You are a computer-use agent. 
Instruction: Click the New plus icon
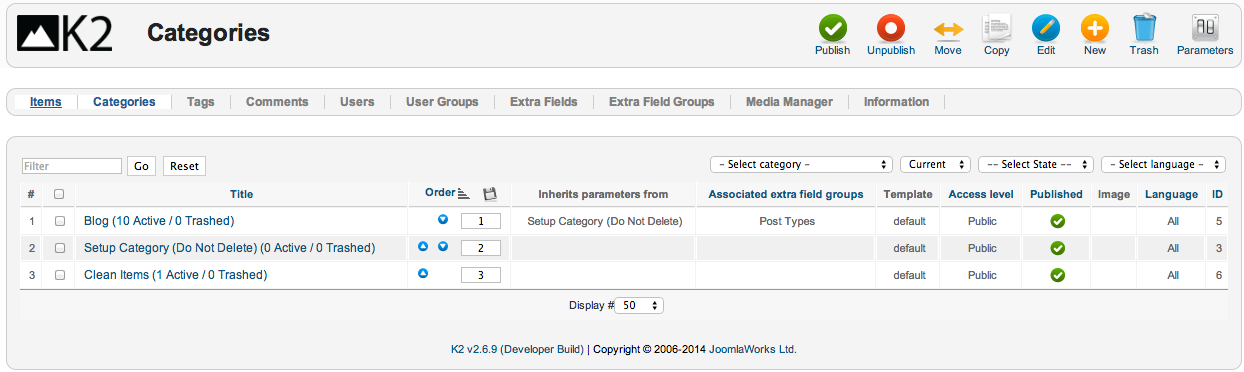pyautogui.click(x=1095, y=28)
